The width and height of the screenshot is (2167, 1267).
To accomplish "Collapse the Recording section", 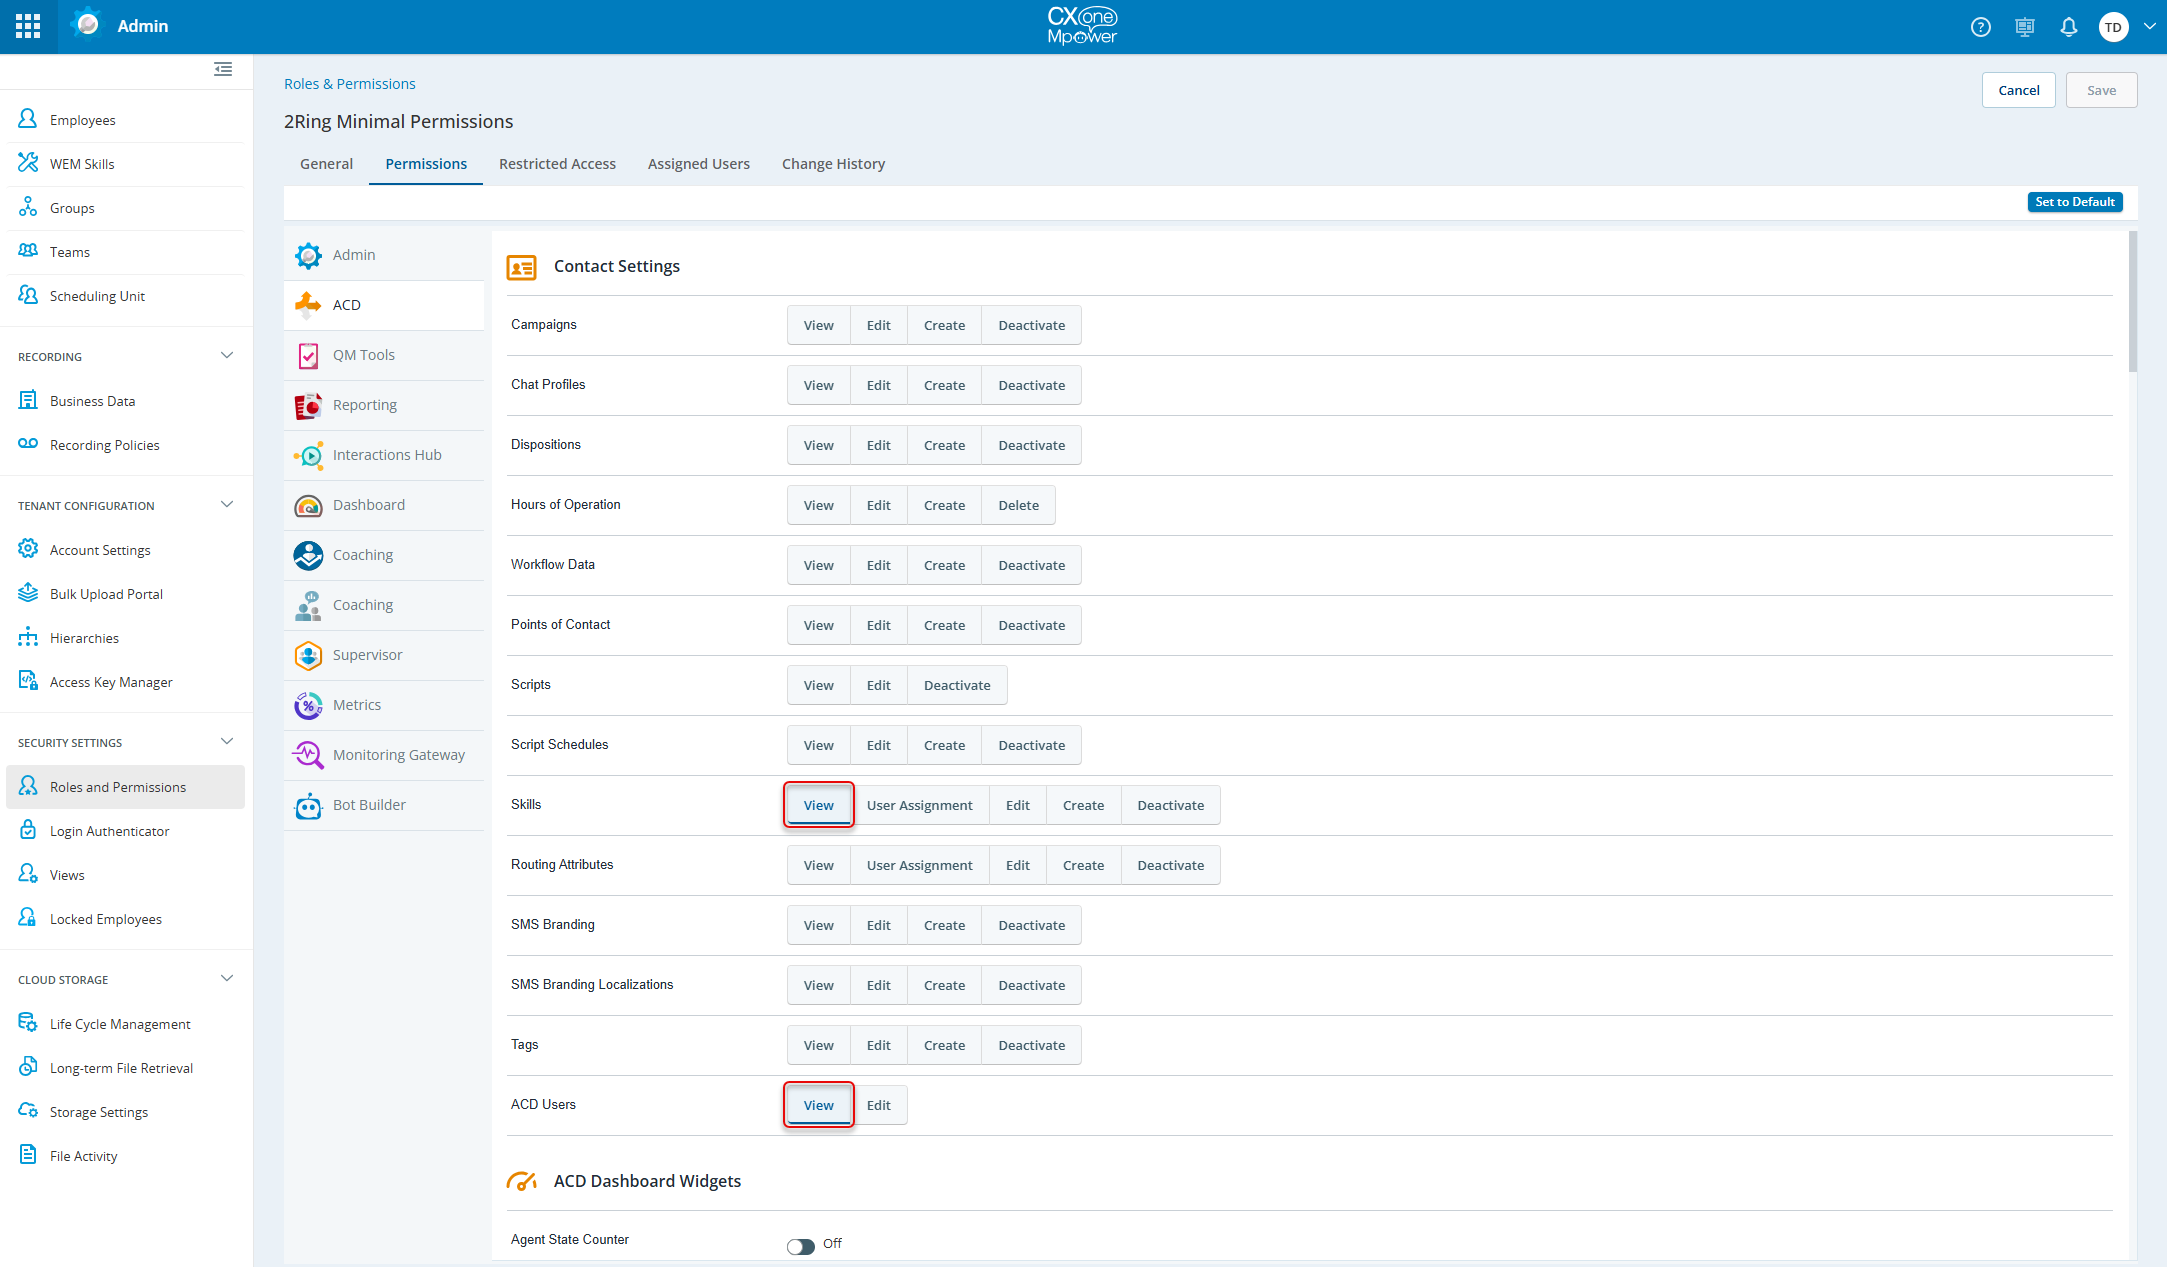I will pos(227,356).
